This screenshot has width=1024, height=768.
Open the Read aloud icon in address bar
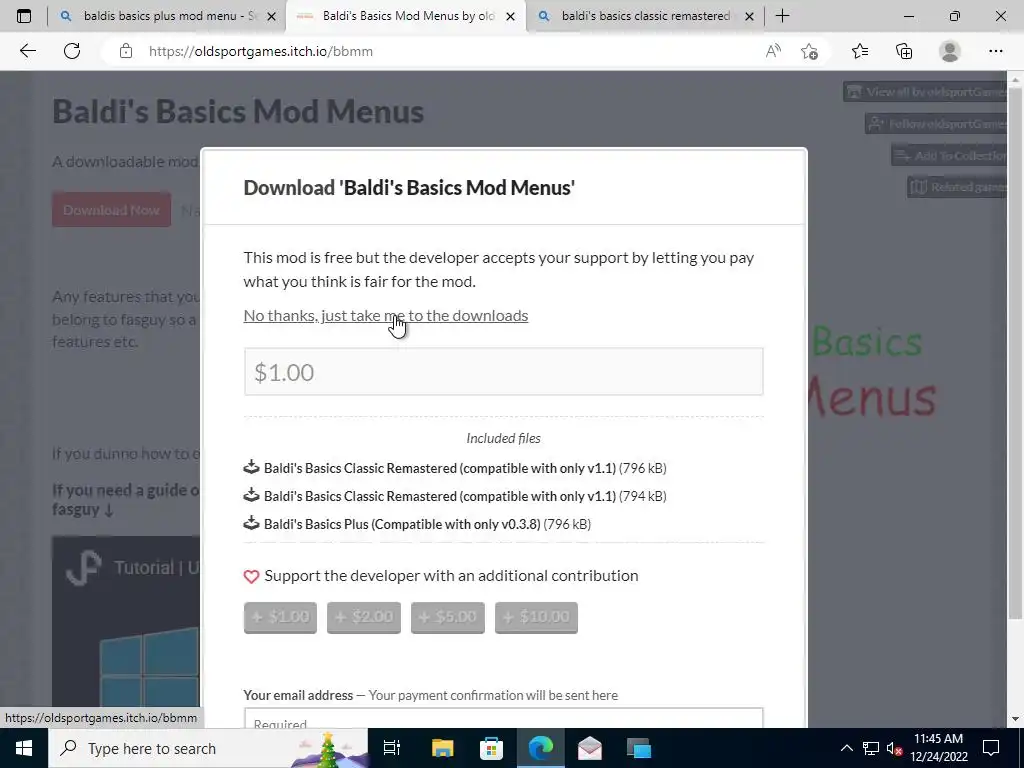(773, 51)
